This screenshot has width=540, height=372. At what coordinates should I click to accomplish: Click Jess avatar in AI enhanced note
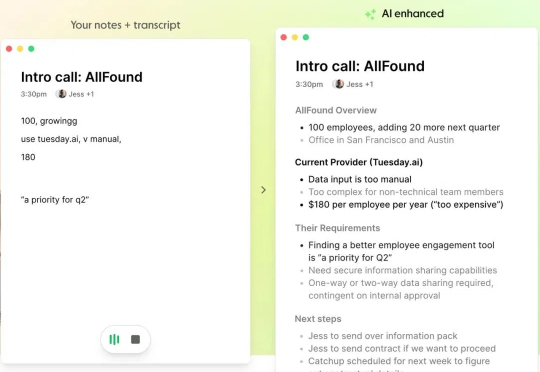click(339, 84)
